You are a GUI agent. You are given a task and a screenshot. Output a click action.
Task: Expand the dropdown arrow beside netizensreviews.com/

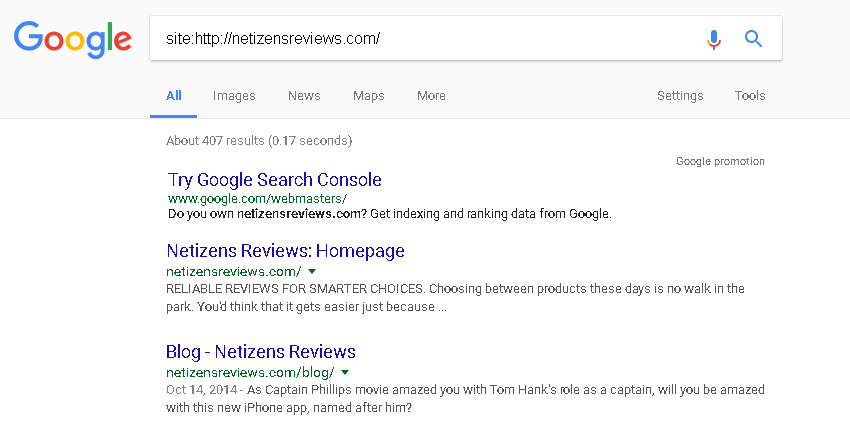click(312, 271)
